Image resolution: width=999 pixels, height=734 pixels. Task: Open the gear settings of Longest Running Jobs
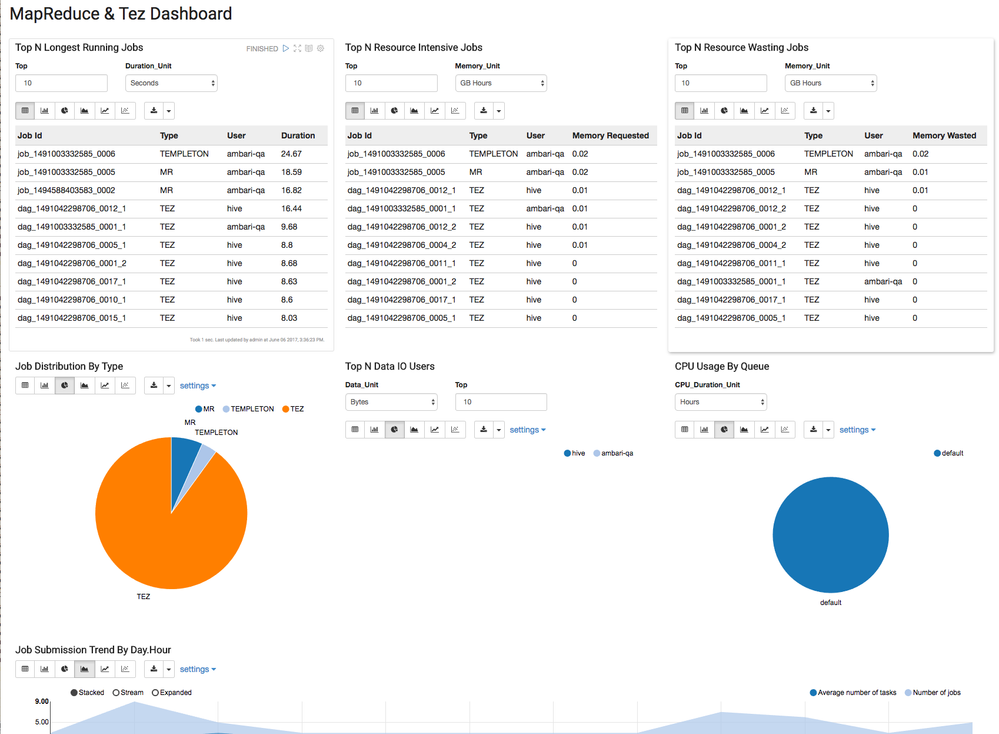tap(320, 48)
